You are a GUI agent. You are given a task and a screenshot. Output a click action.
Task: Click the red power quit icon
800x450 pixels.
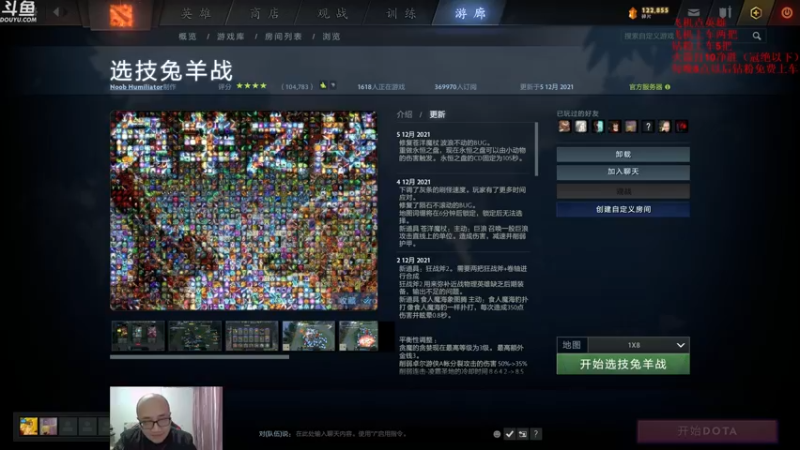(x=787, y=13)
